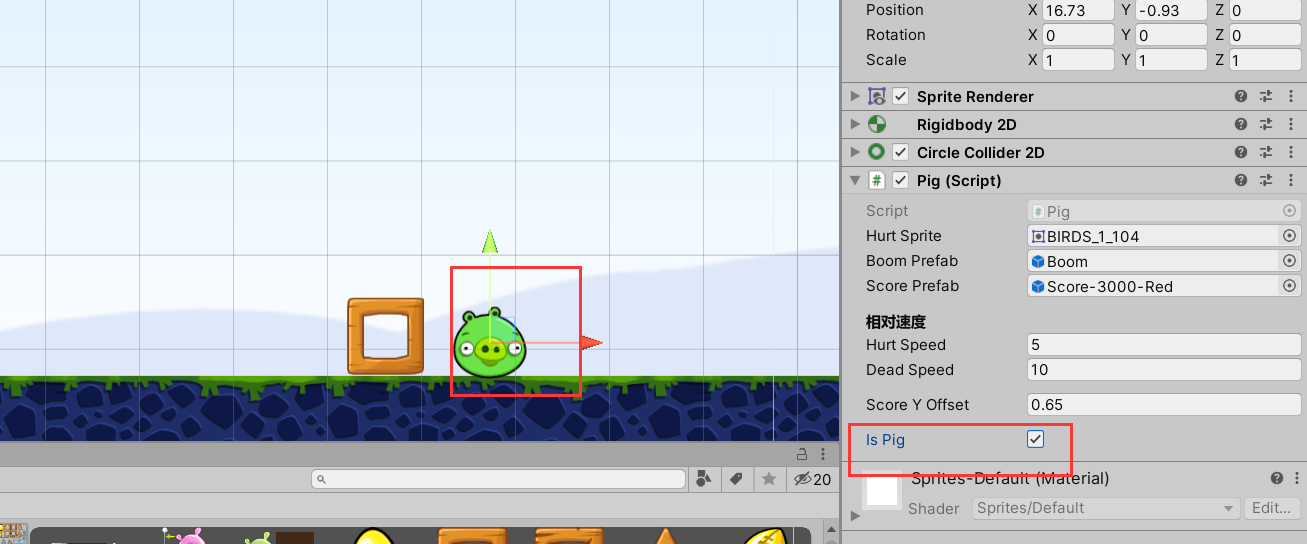Open Rigidbody 2D more options menu
1307x544 pixels.
coord(1291,125)
